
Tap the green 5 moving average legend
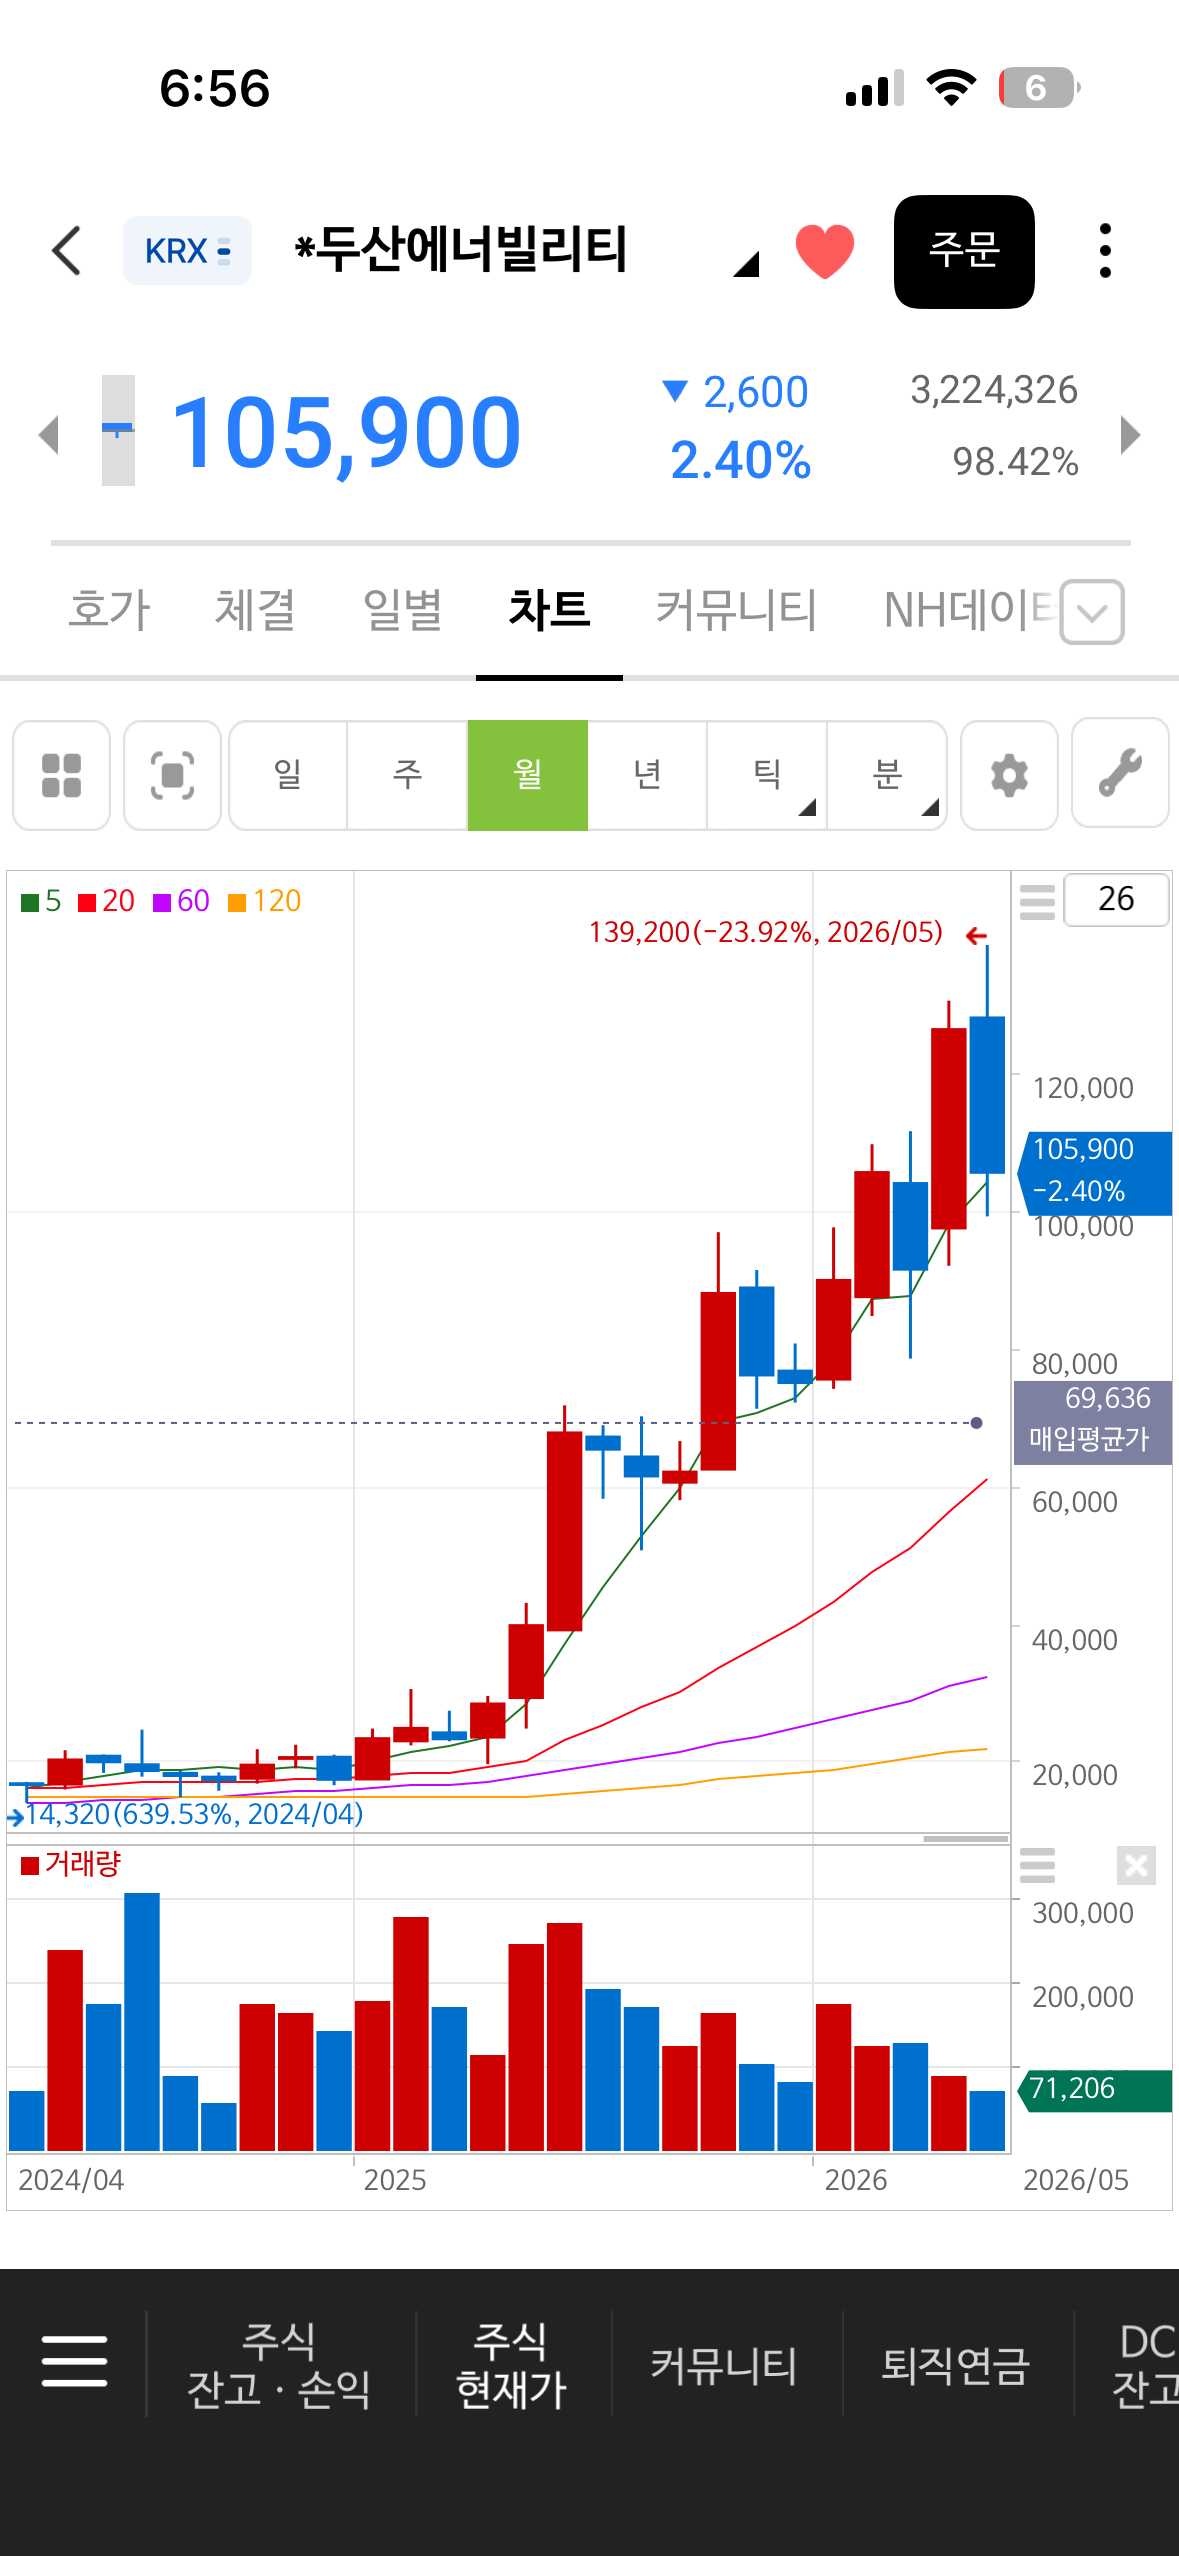click(42, 901)
